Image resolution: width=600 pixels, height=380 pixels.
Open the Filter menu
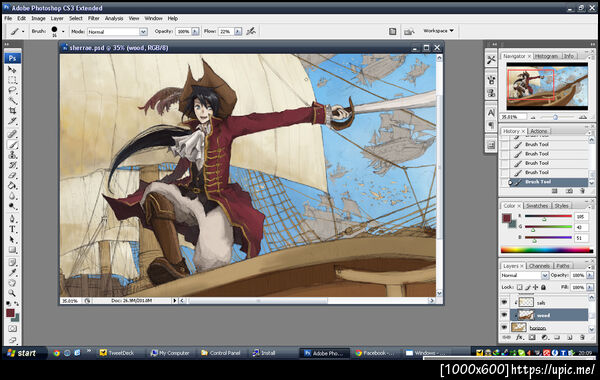(x=93, y=18)
